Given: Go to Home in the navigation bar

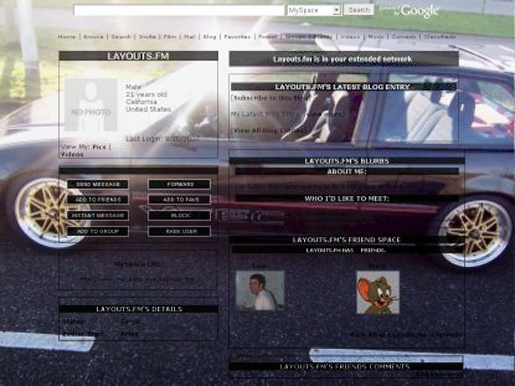Looking at the screenshot, I should click(x=67, y=37).
